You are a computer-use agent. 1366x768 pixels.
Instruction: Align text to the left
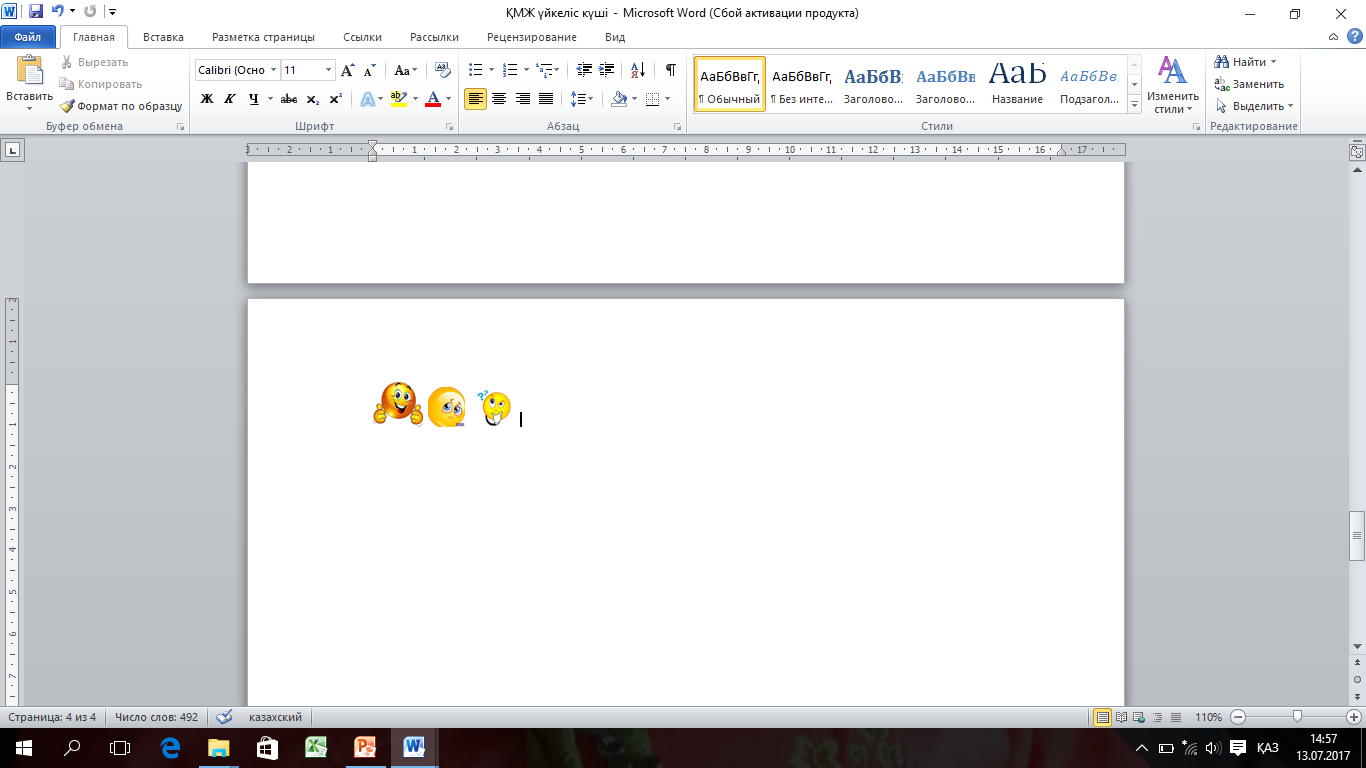click(476, 99)
